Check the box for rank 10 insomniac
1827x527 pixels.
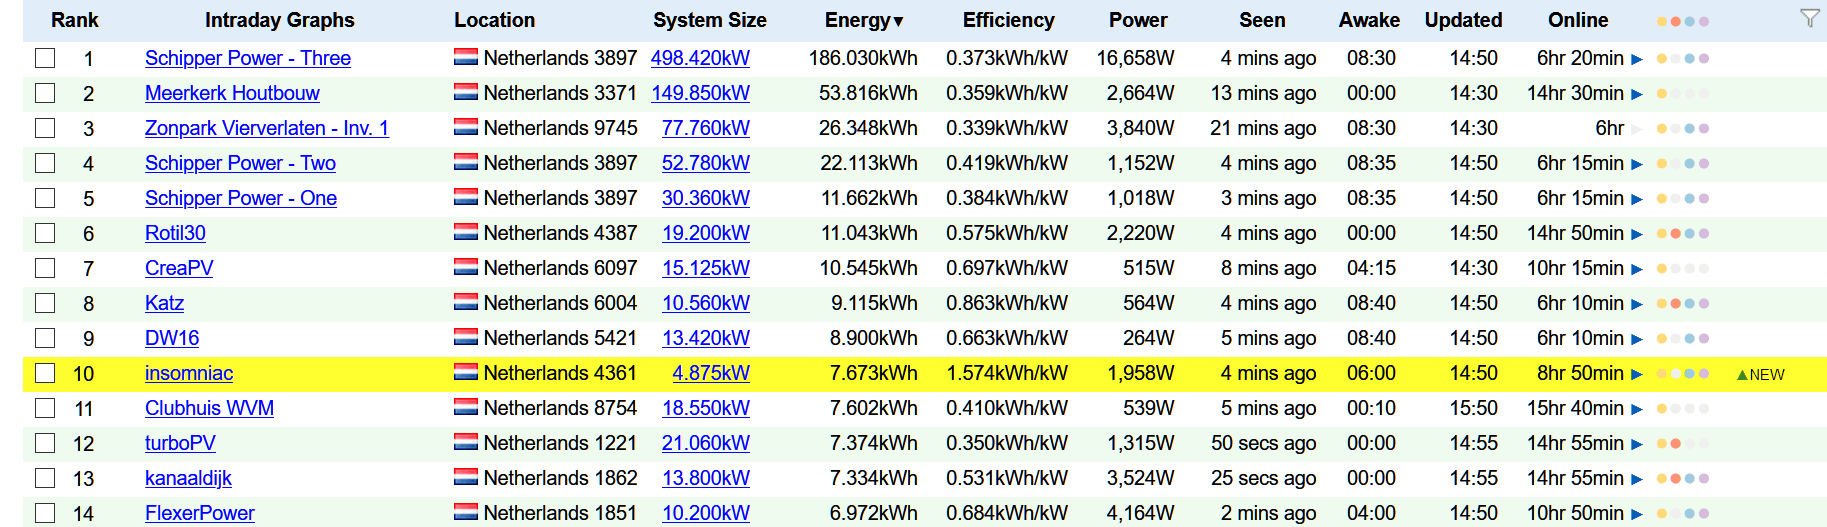45,373
